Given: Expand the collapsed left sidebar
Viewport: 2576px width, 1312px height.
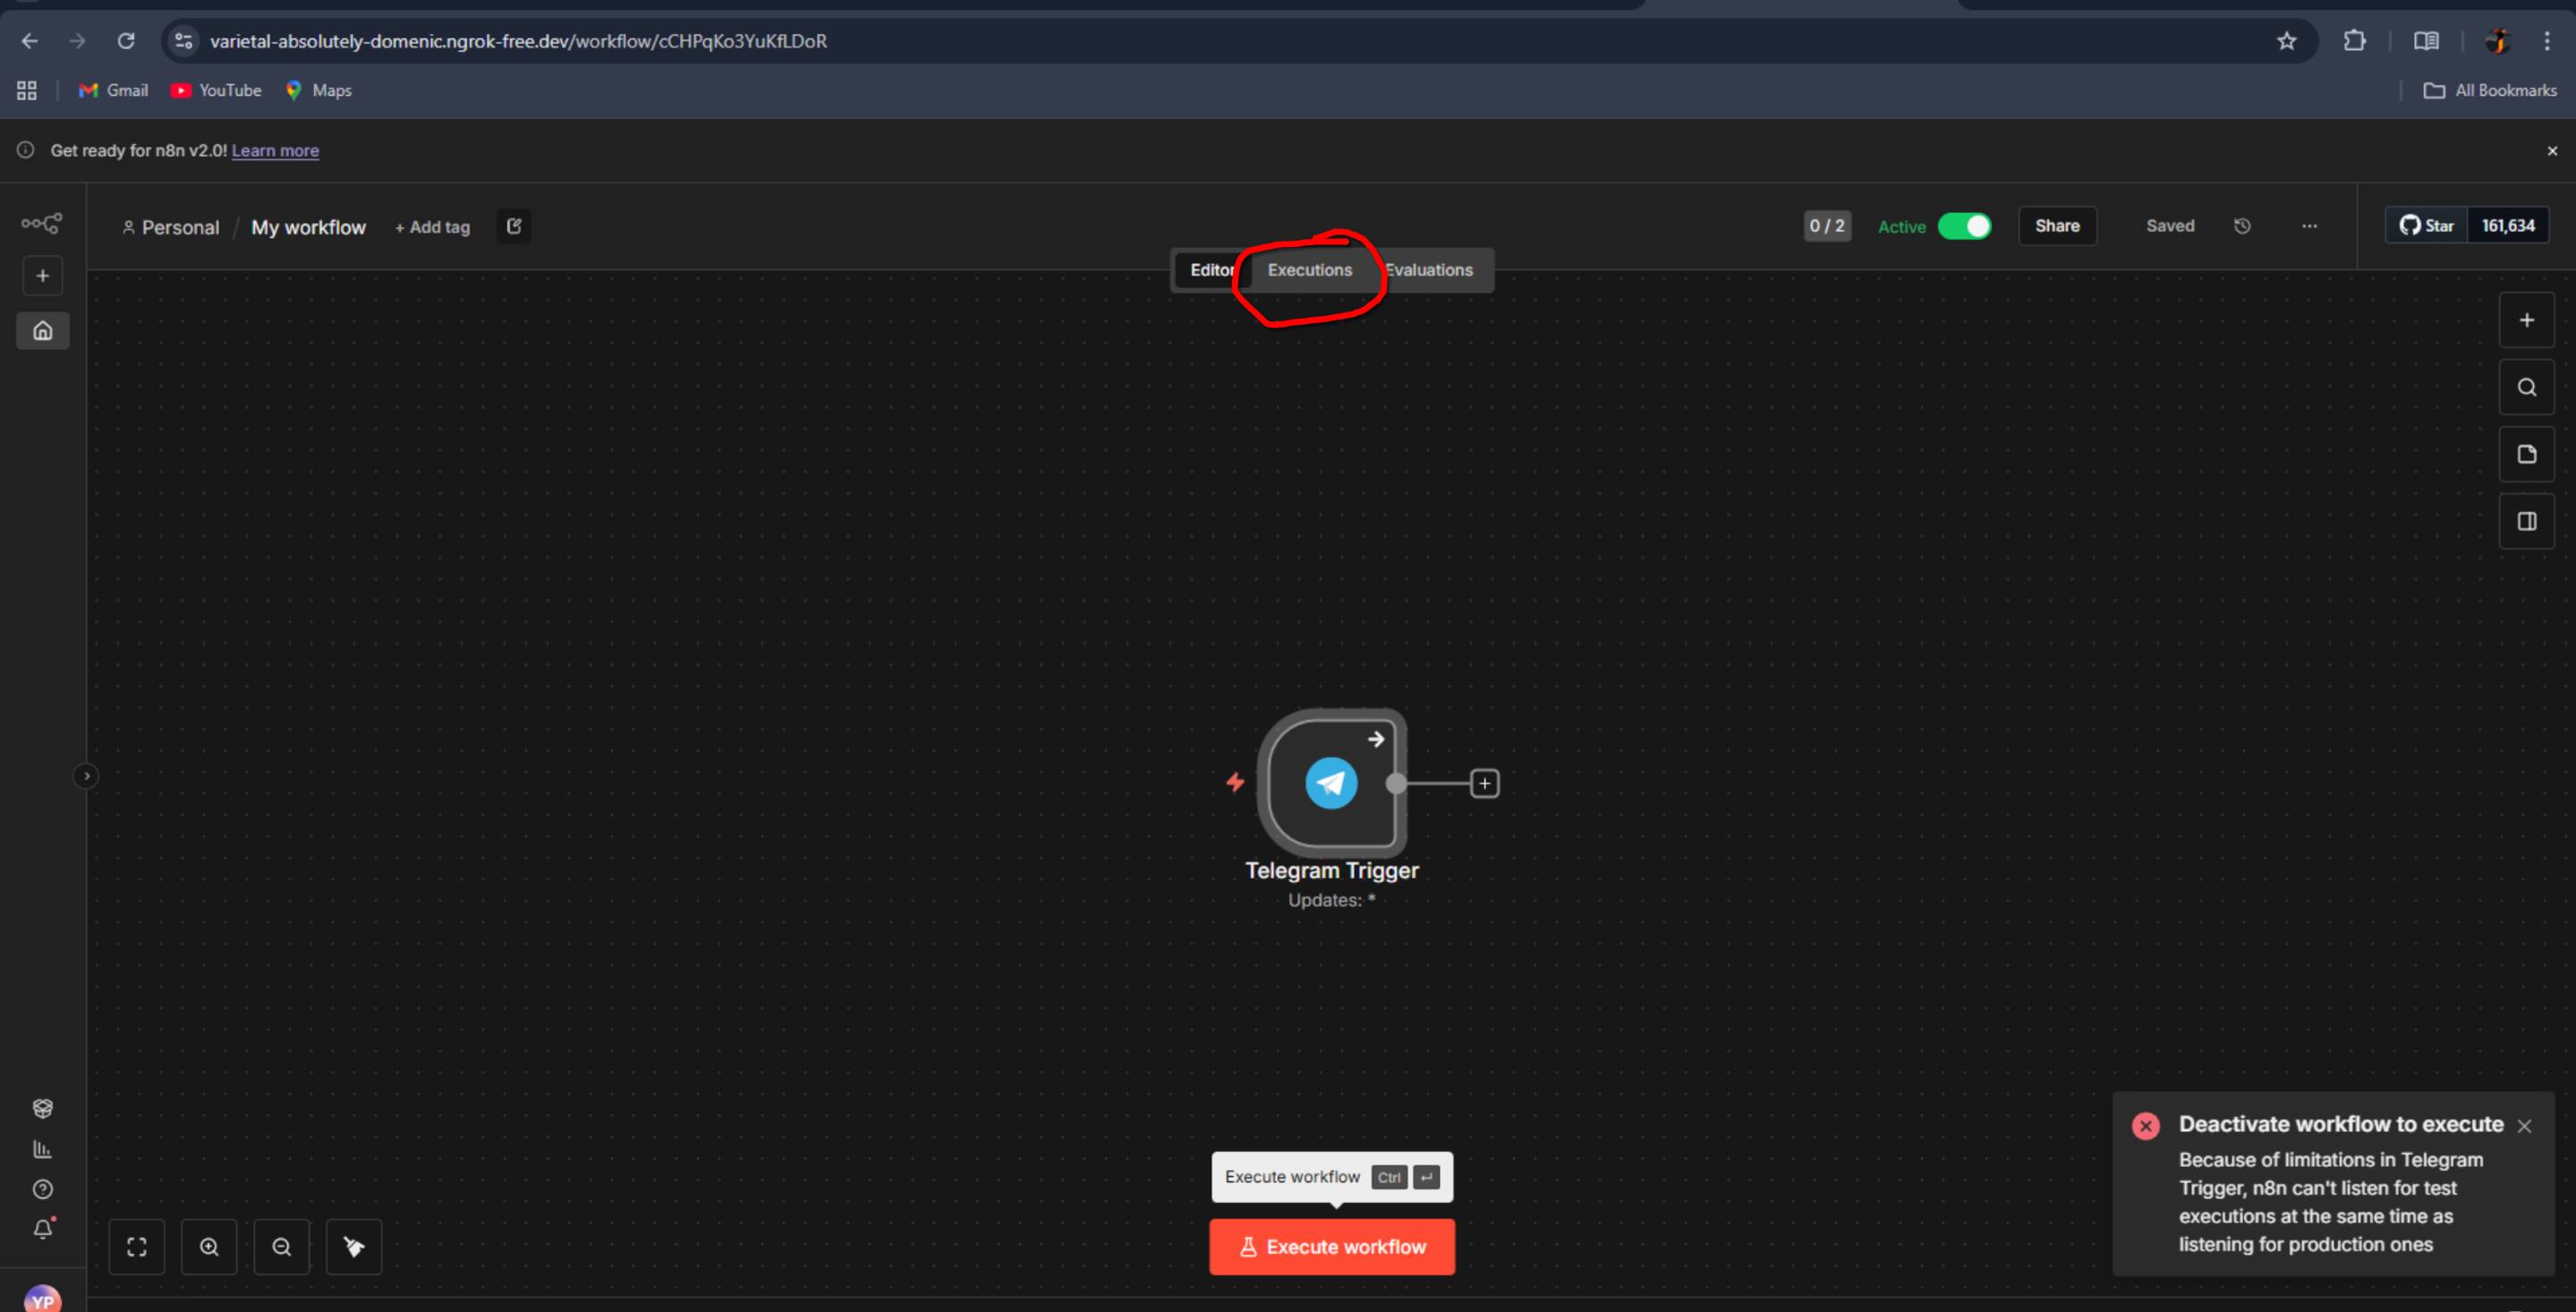Looking at the screenshot, I should (86, 775).
